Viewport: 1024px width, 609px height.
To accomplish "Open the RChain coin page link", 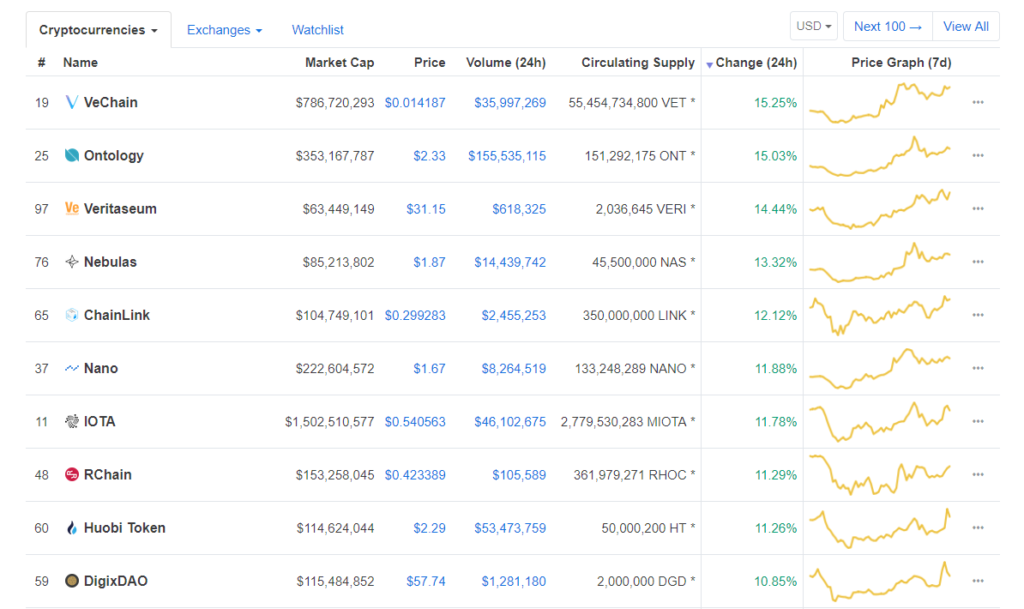I will coord(108,475).
